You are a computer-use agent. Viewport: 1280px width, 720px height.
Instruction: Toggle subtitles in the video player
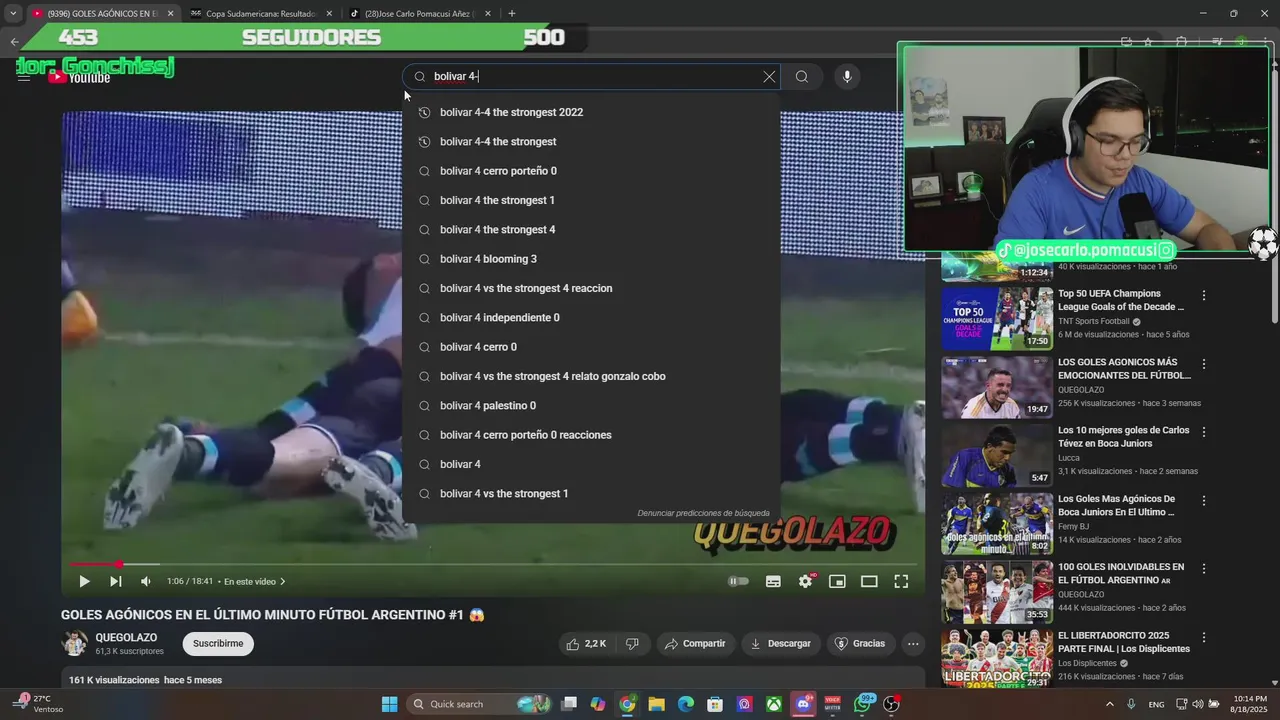tap(773, 581)
